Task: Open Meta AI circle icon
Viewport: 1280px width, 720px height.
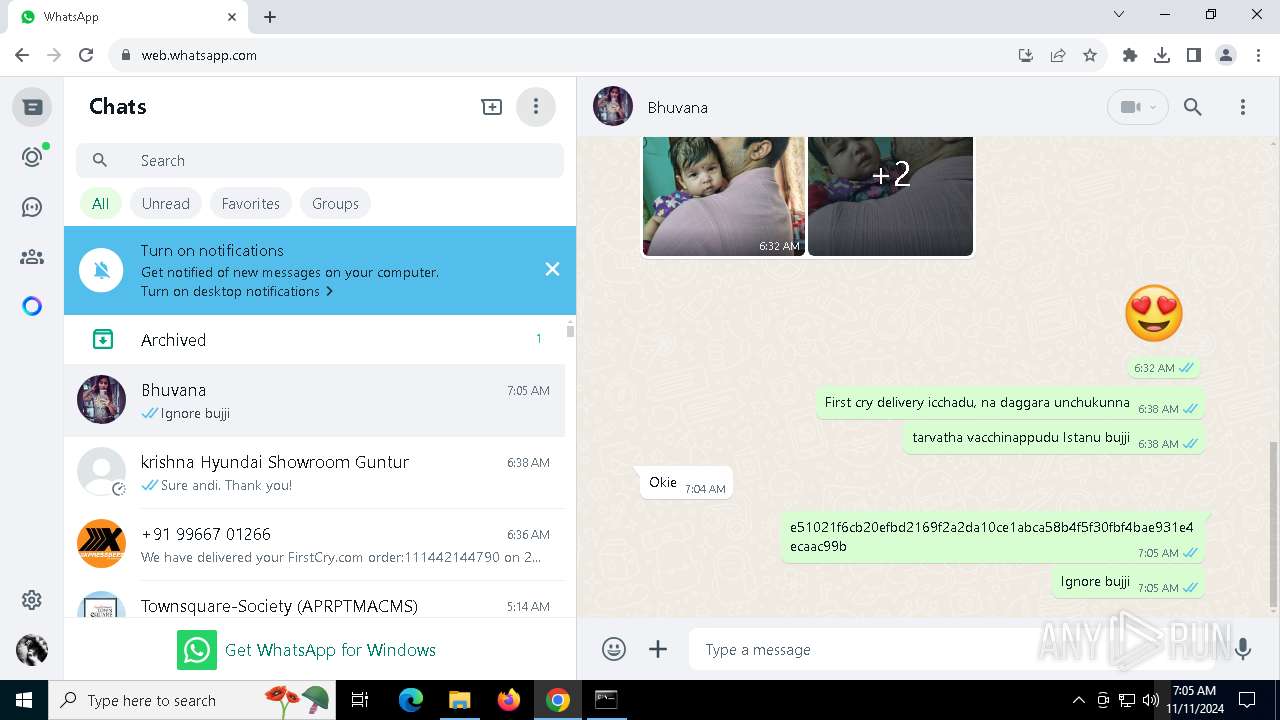Action: (32, 306)
